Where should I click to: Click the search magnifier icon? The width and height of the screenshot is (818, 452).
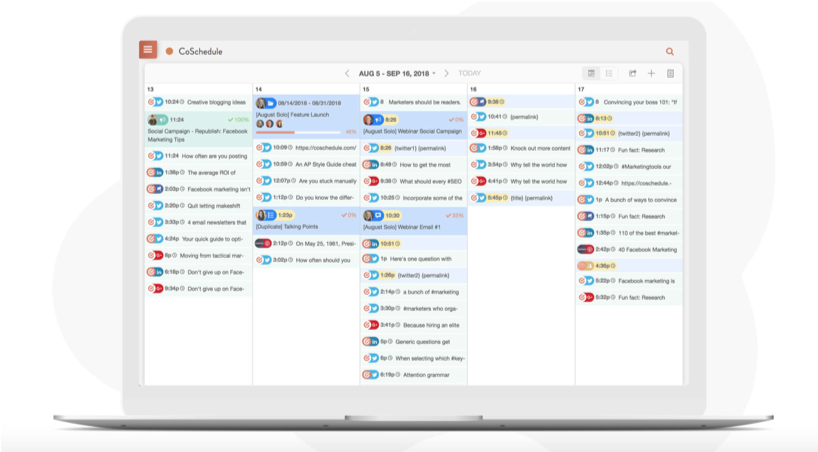pyautogui.click(x=670, y=51)
